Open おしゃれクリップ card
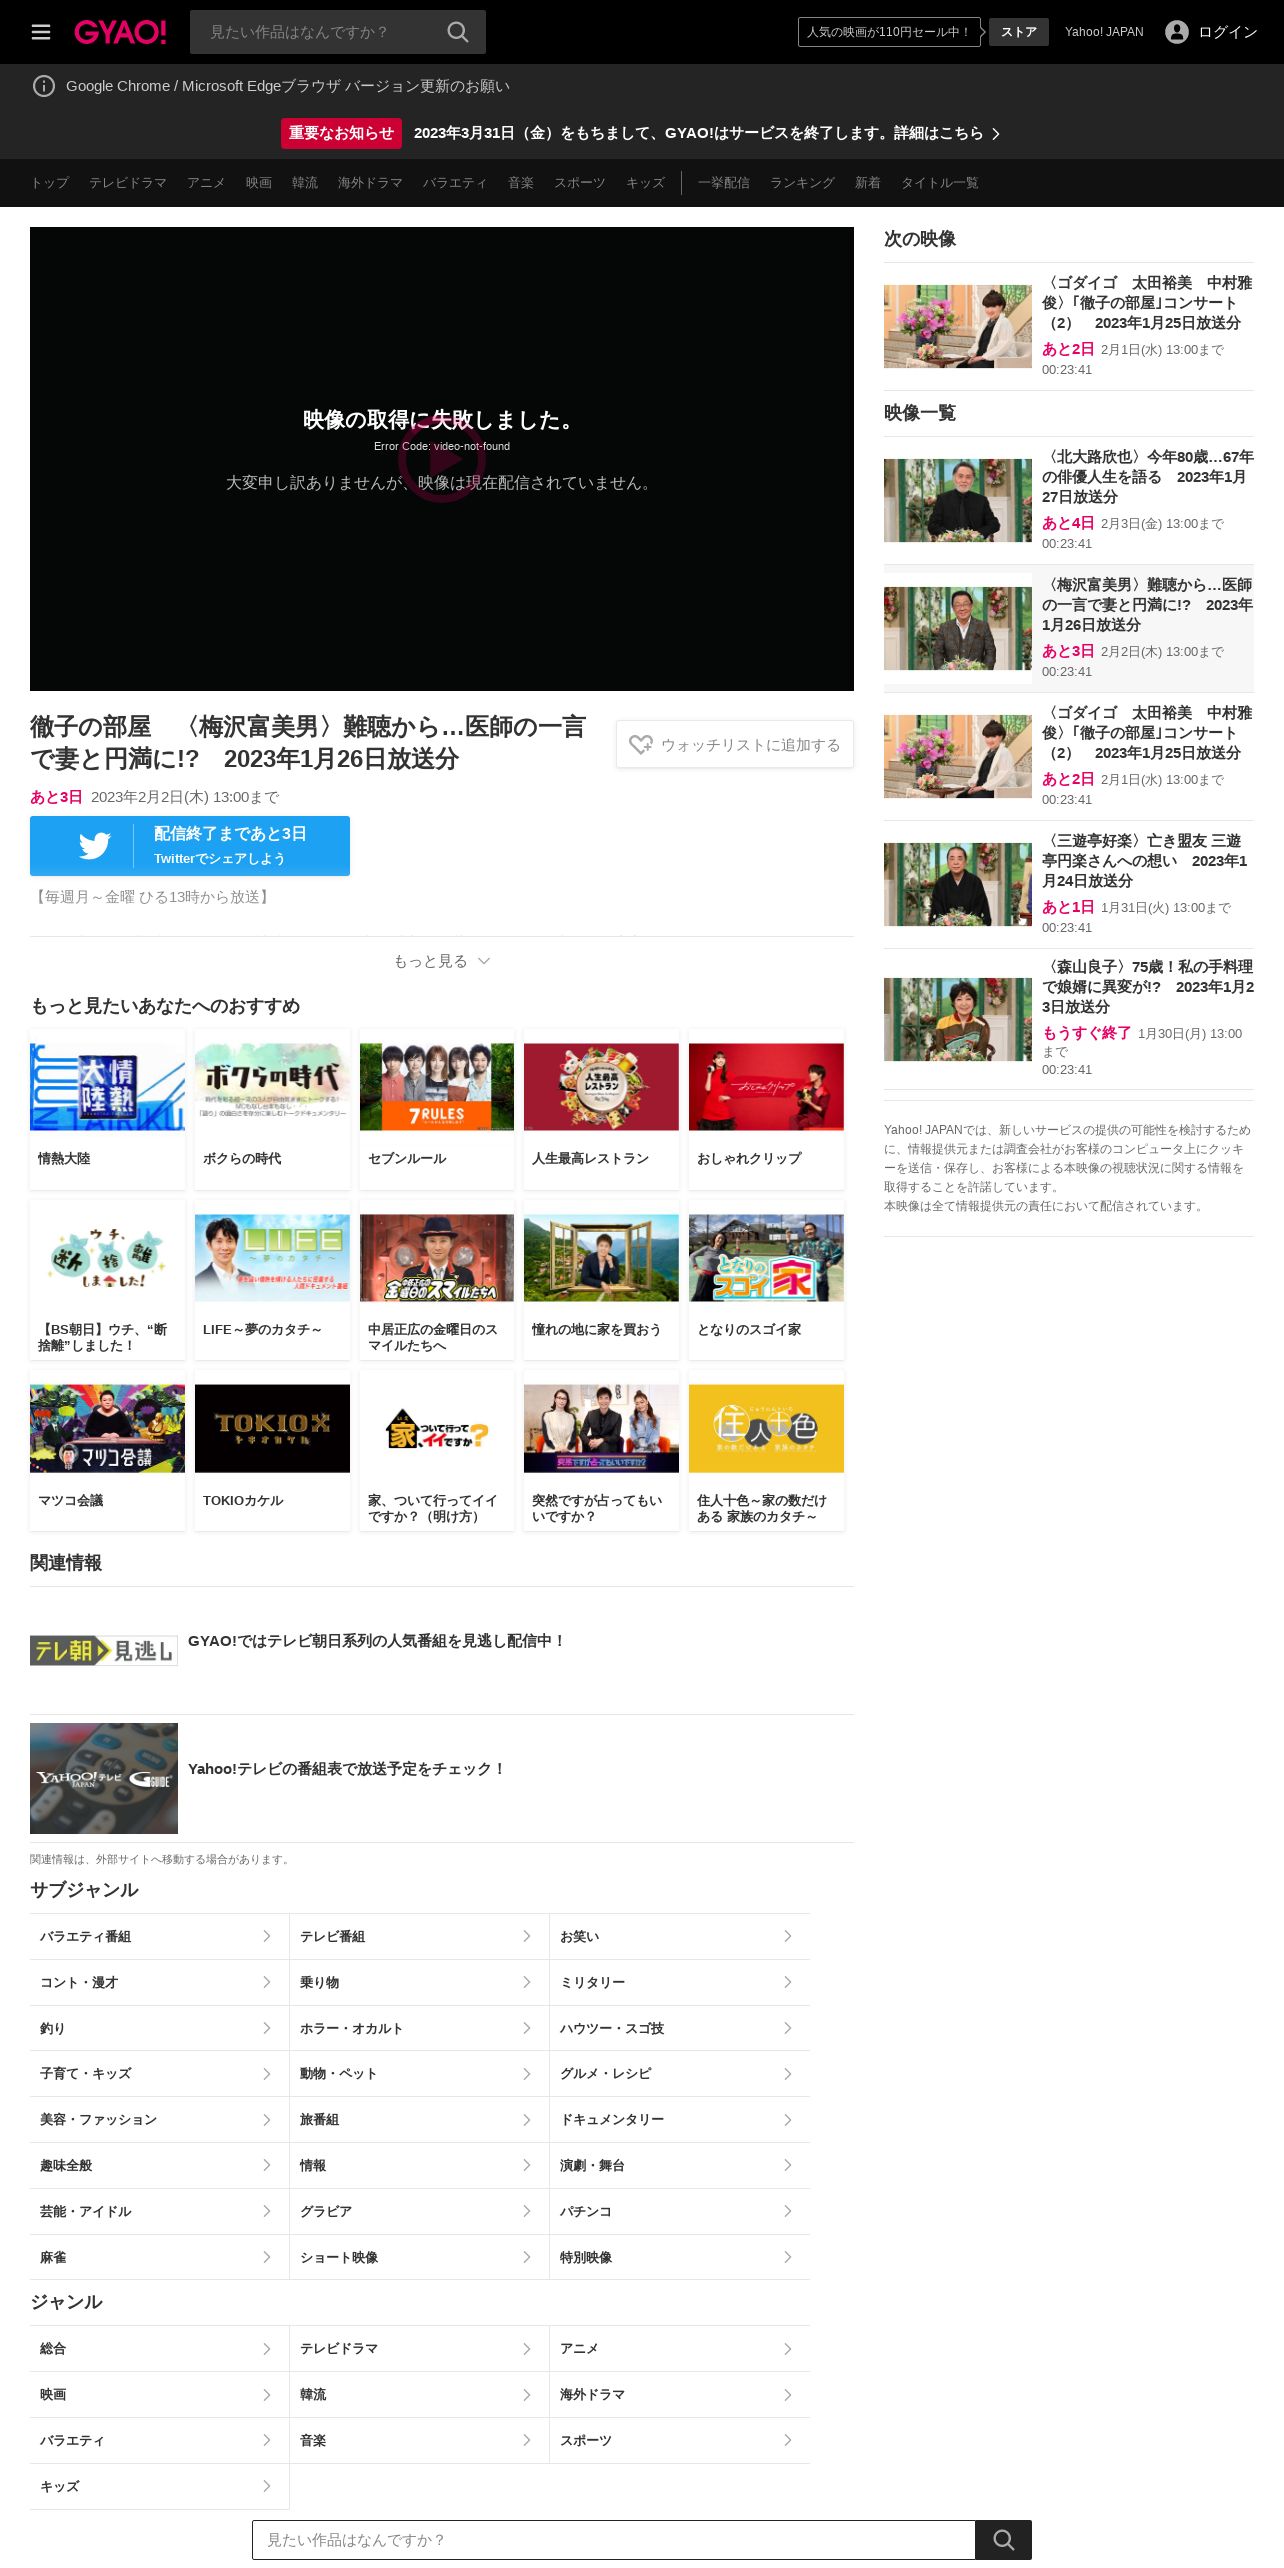Viewport: 1284px width, 2568px height. tap(766, 1109)
